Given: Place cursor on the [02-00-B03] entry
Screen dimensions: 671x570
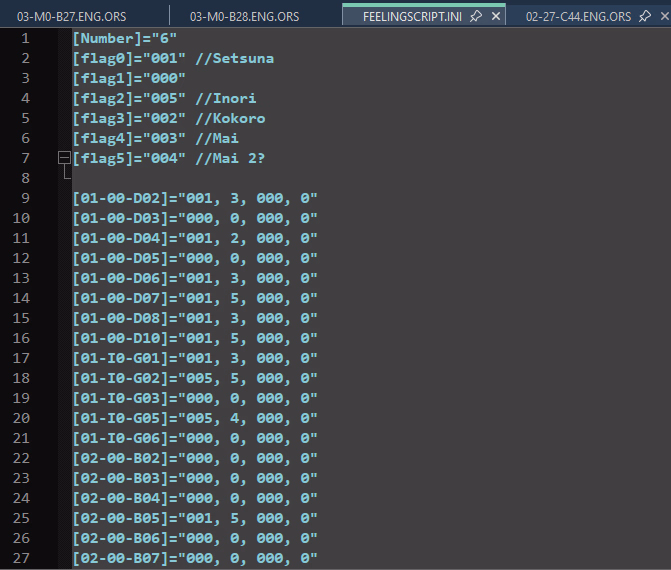Looking at the screenshot, I should [195, 478].
